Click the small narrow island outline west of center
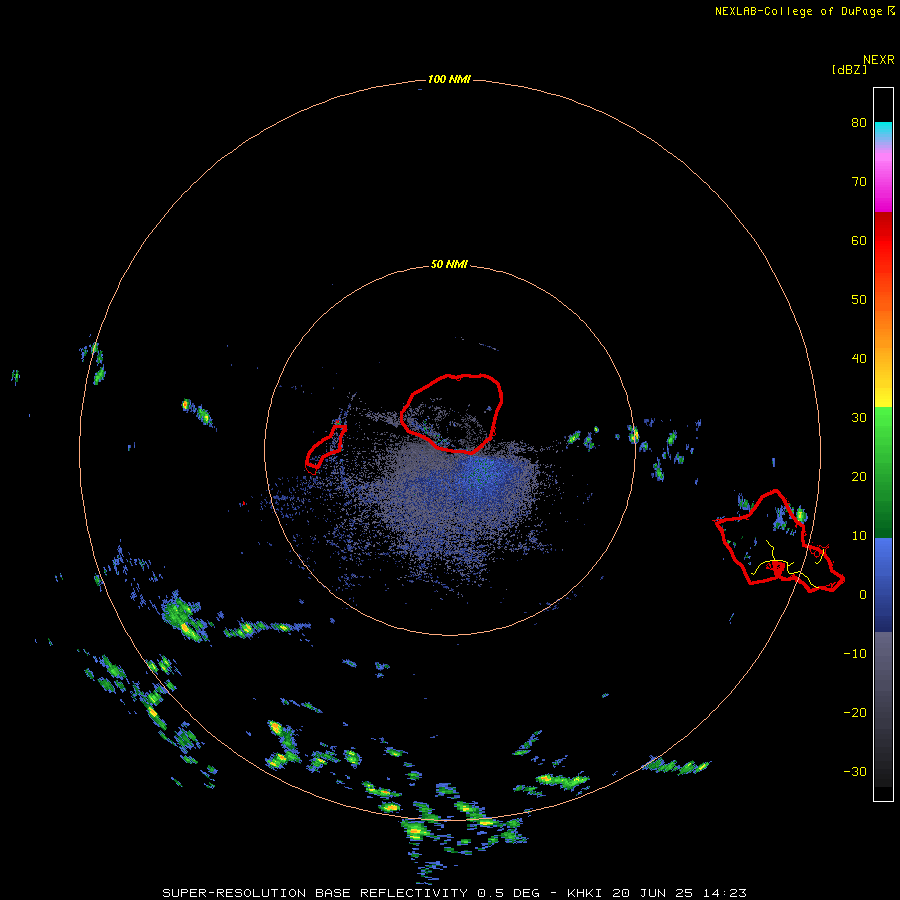Screen dimensions: 900x900 click(325, 448)
